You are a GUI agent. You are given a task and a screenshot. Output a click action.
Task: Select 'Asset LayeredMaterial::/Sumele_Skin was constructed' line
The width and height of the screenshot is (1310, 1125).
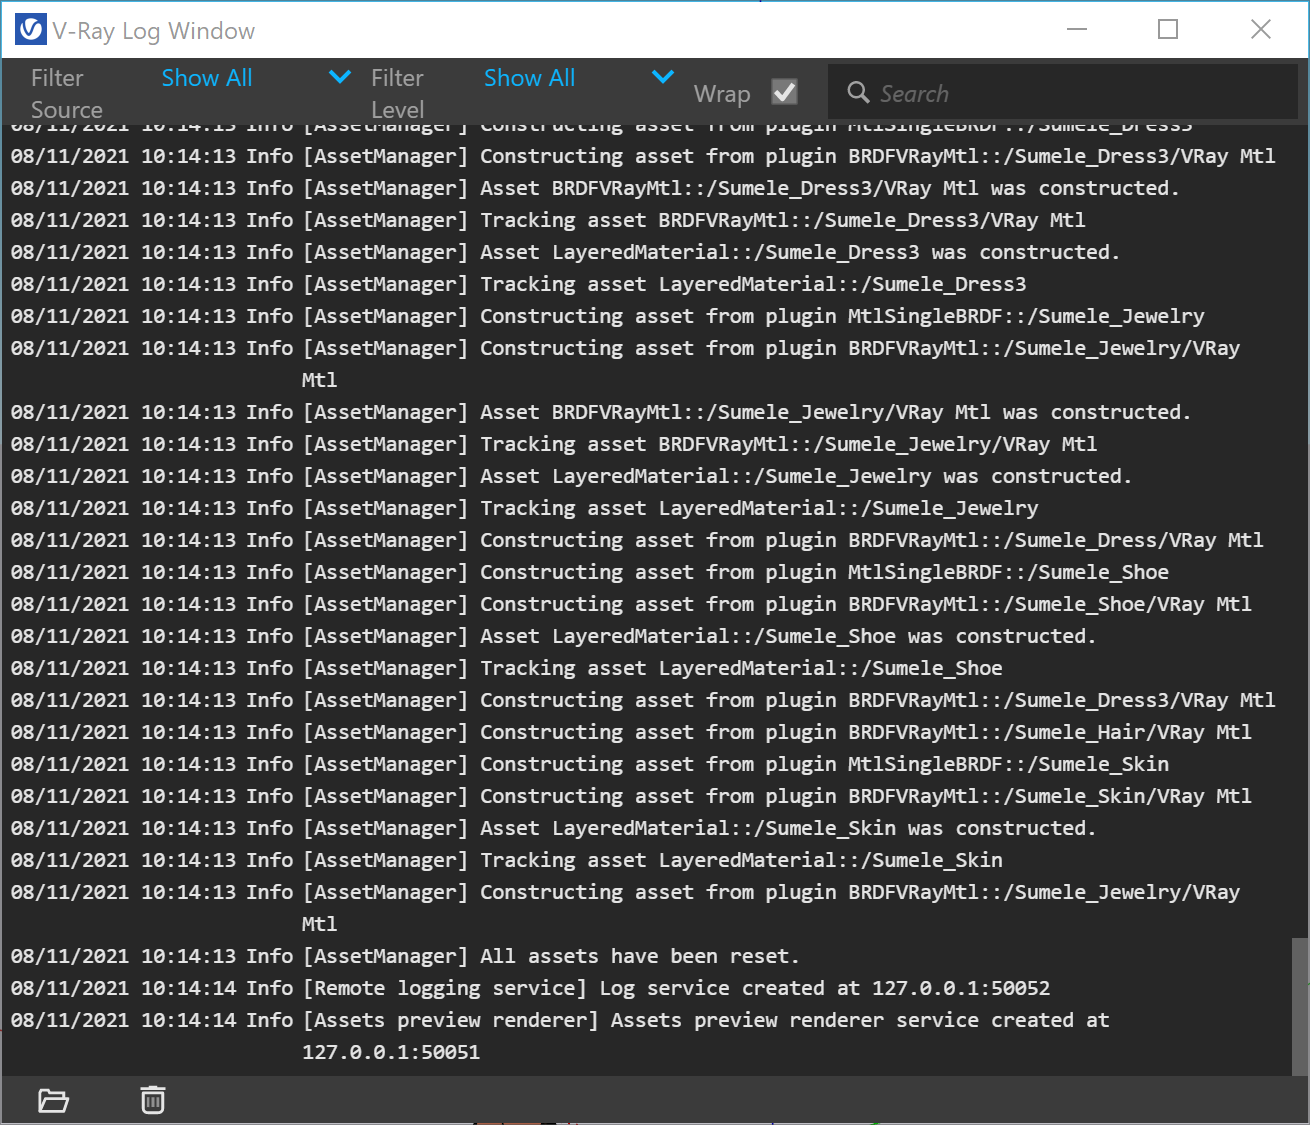(x=553, y=828)
